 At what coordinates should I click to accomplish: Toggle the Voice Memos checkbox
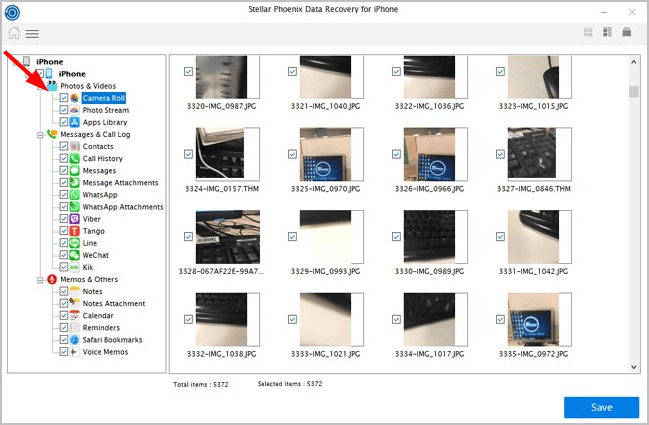pos(64,351)
